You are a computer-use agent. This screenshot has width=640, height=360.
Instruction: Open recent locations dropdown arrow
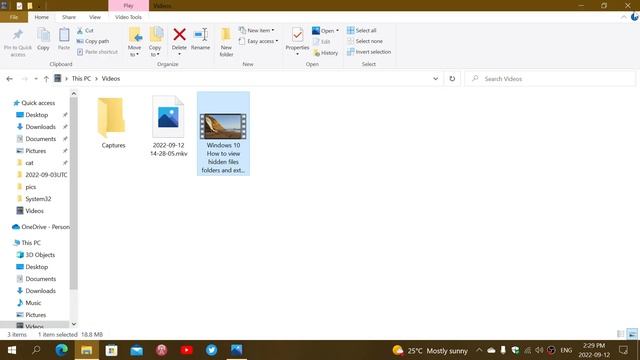[x=36, y=79]
